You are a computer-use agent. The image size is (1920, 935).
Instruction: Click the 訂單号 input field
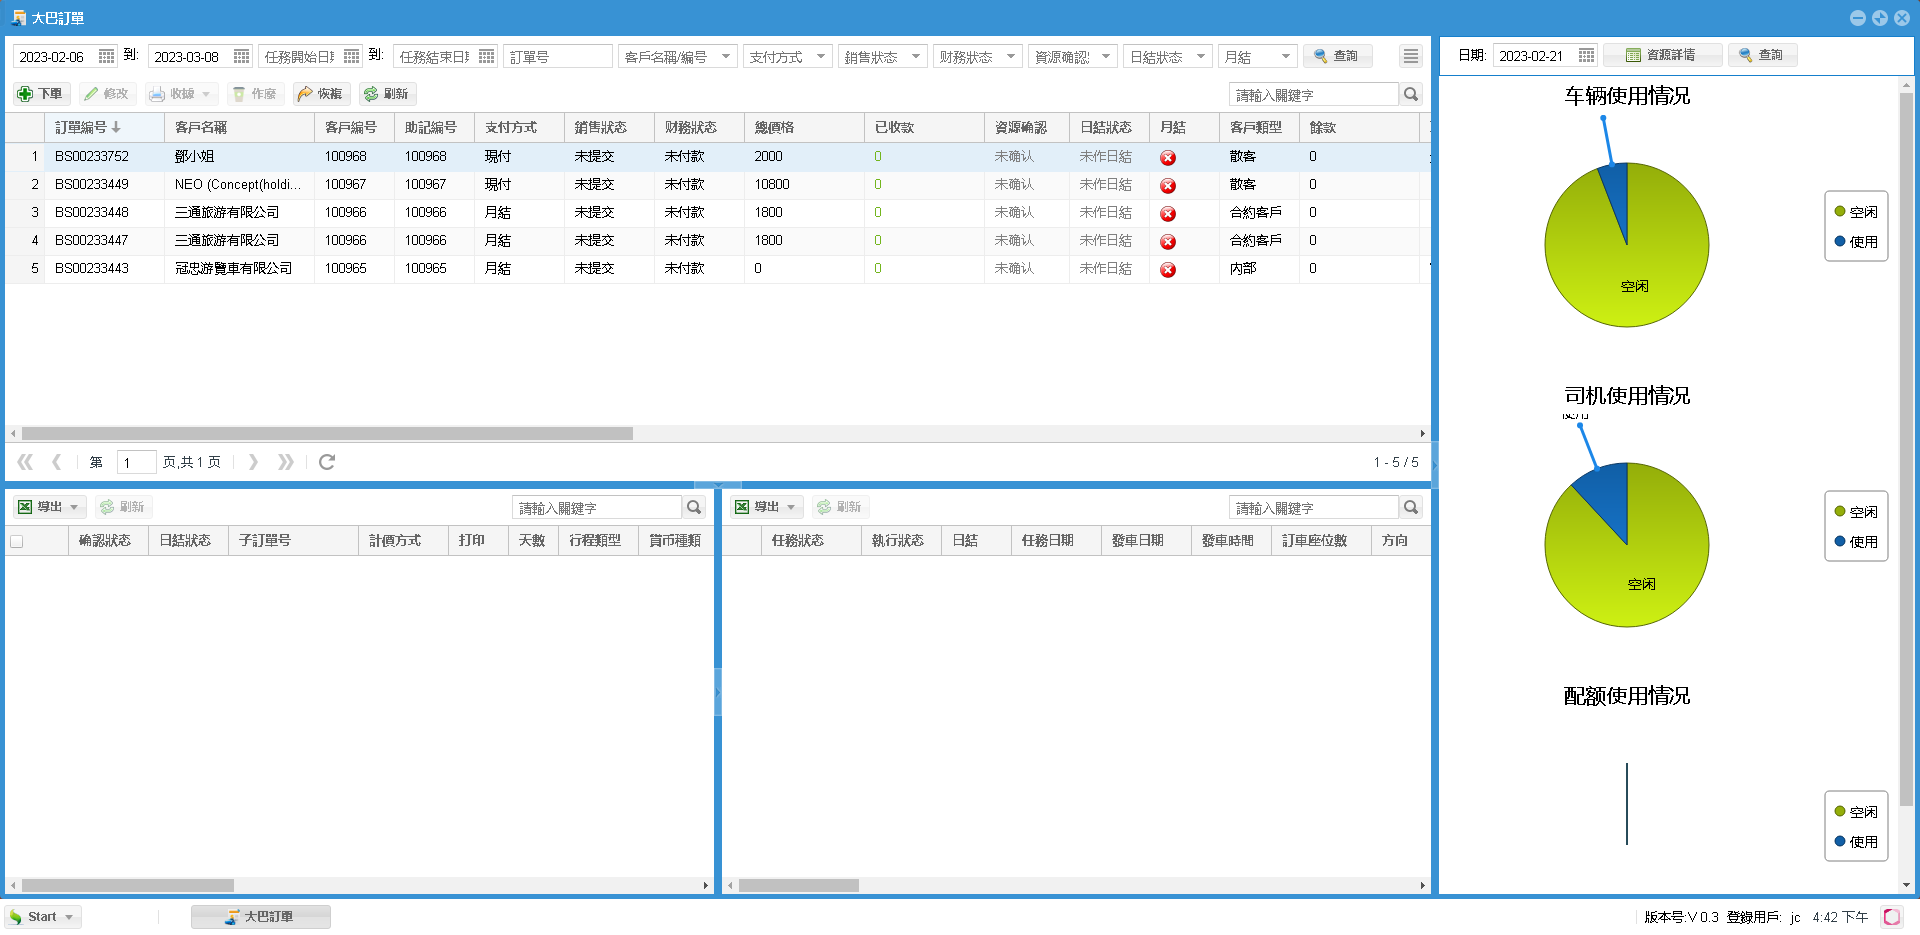point(557,57)
